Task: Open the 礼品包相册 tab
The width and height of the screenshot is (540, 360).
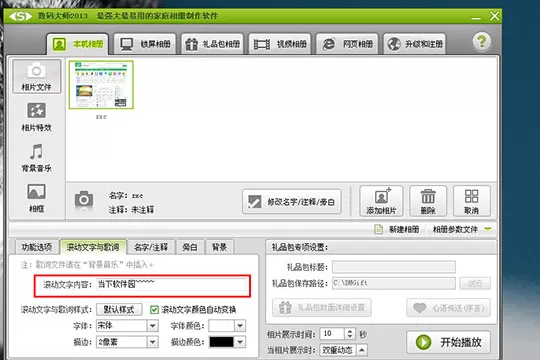Action: pyautogui.click(x=212, y=44)
